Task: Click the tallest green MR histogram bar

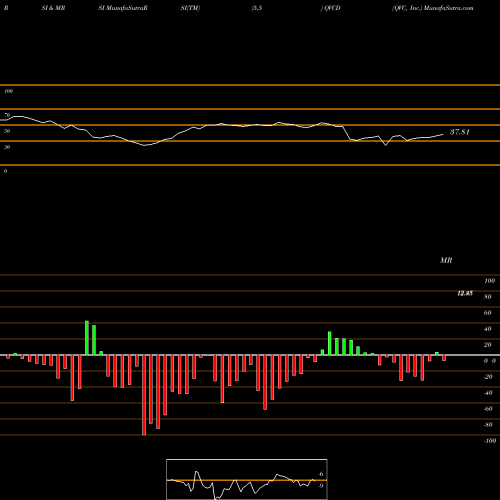Action: 87,338
